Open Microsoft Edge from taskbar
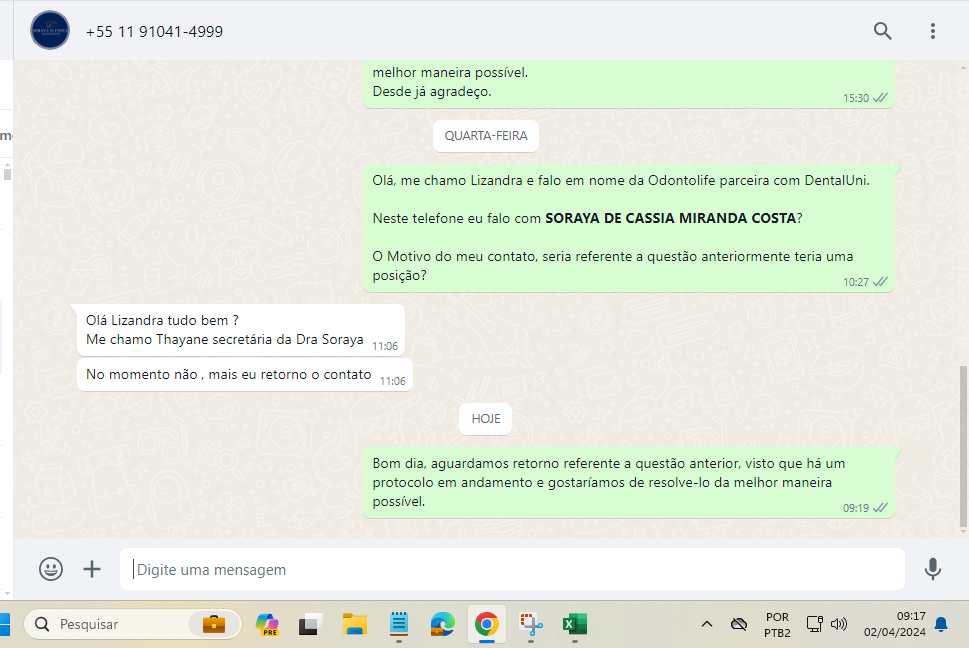The width and height of the screenshot is (969, 648). click(442, 625)
